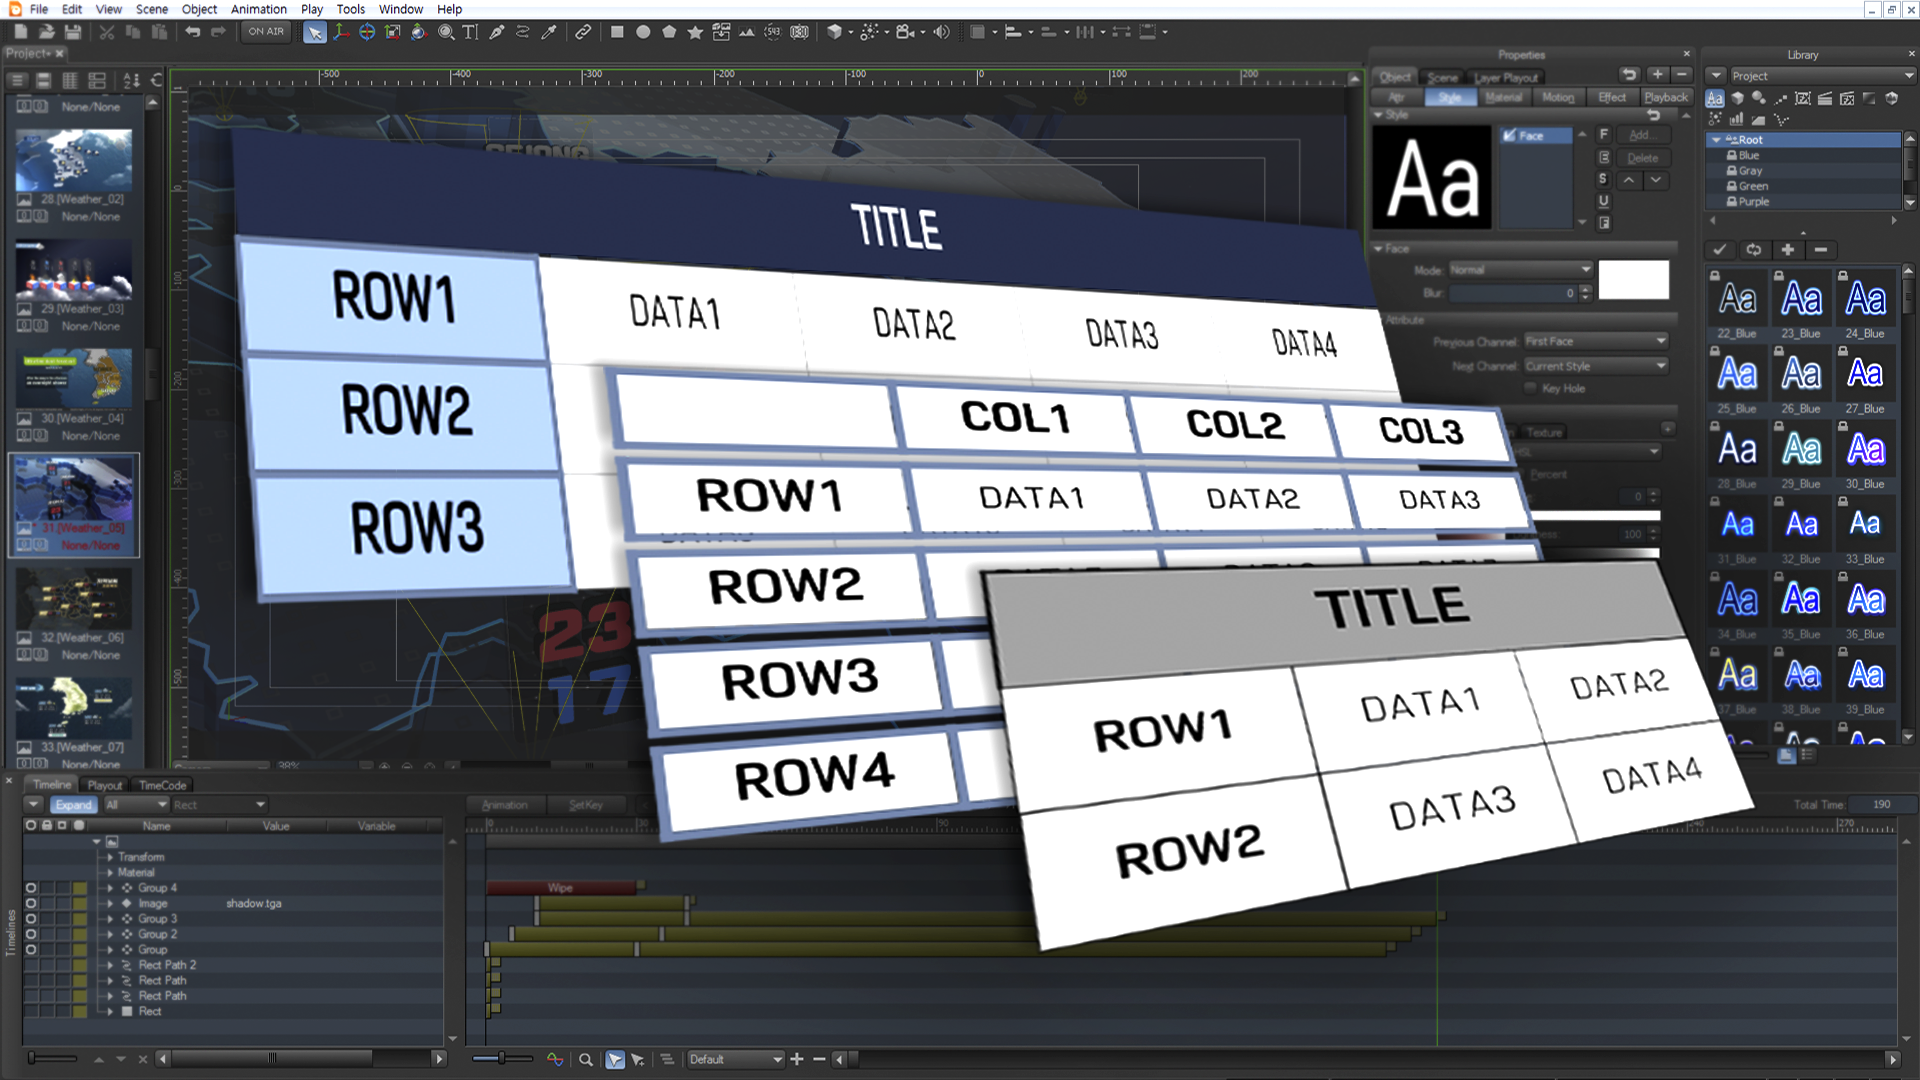Screen dimensions: 1920x1080
Task: Click the Delete button in Style section
Action: pos(1642,158)
